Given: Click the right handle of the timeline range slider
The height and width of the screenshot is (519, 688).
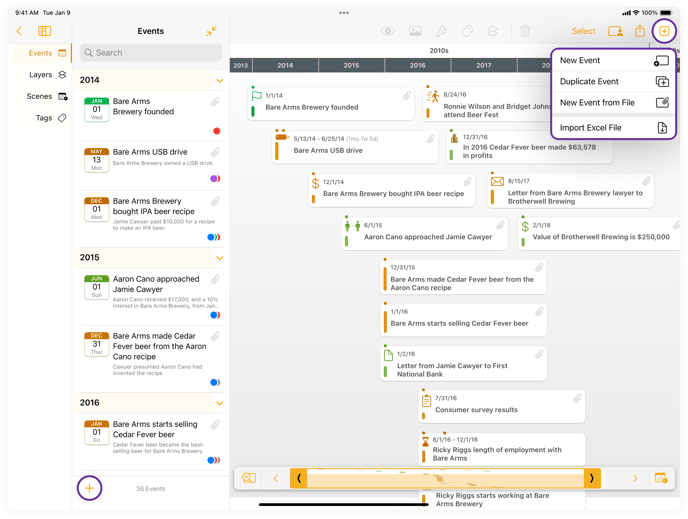Looking at the screenshot, I should tap(592, 479).
